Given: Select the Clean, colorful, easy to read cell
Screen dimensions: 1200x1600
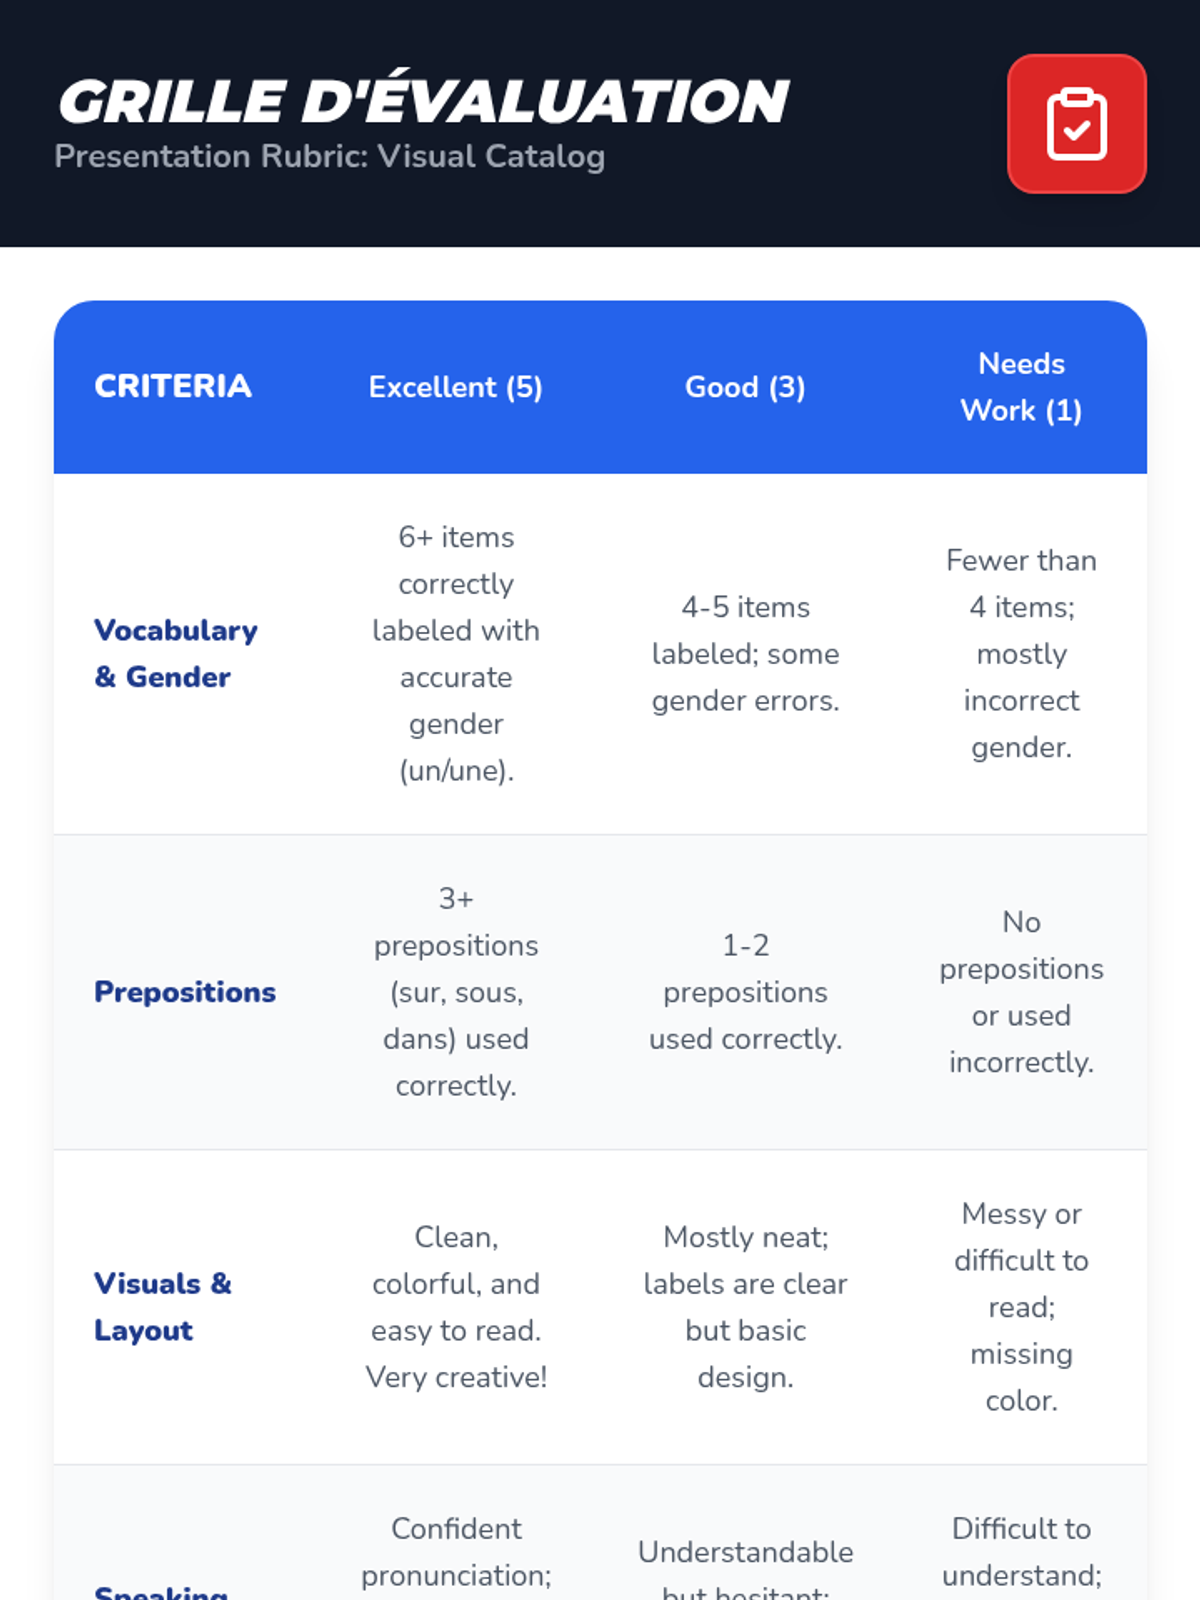Looking at the screenshot, I should (x=456, y=1307).
